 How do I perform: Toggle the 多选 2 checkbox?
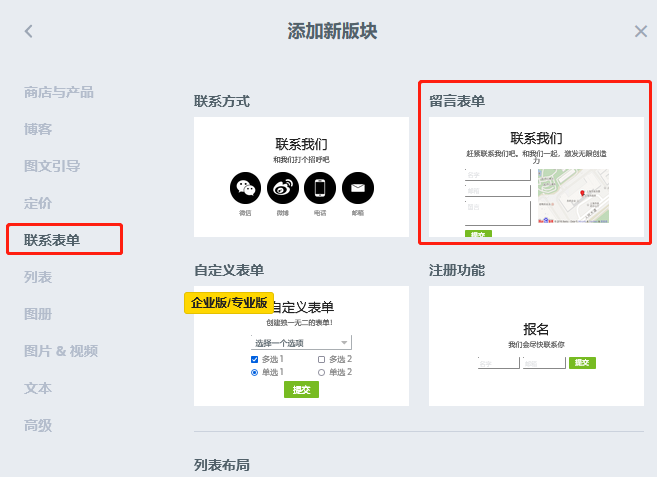click(321, 359)
